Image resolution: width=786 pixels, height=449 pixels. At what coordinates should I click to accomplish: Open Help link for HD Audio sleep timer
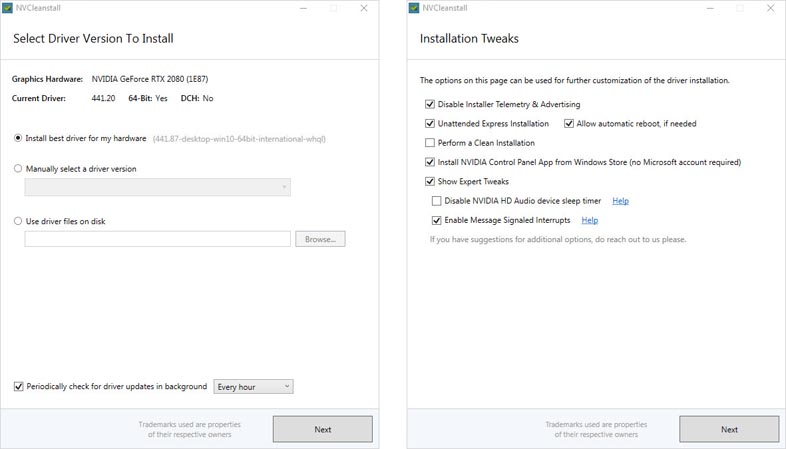621,201
